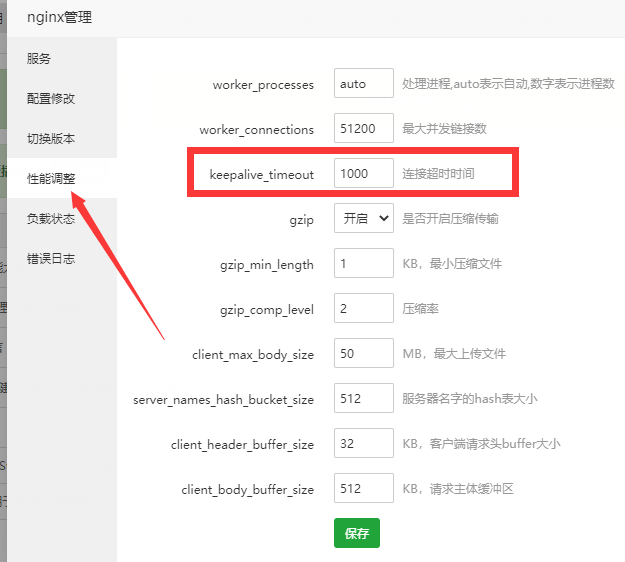
Task: Select 切换版本 in left menu
Action: coord(51,139)
